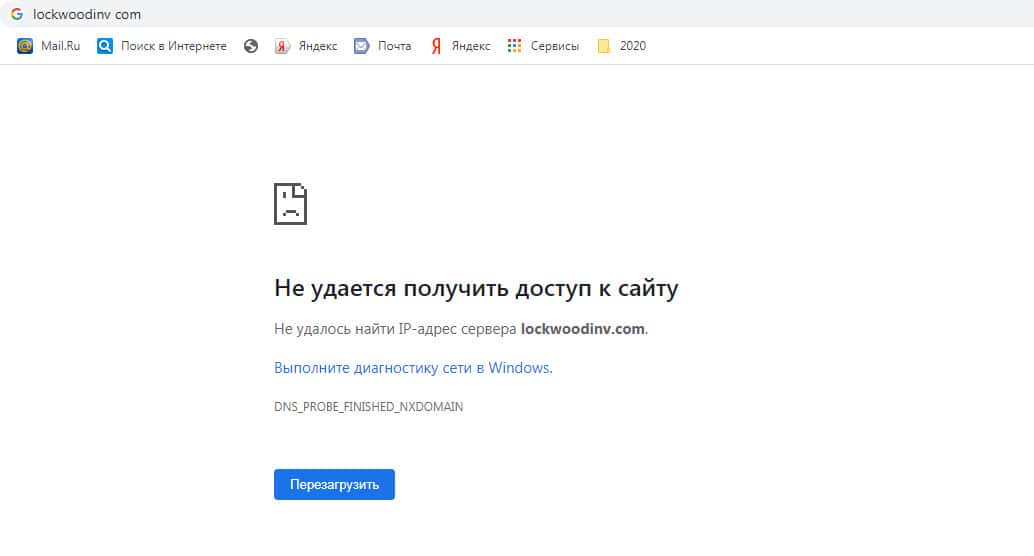The image size is (1034, 556).
Task: Click the Google icon in the address bar
Action: (x=17, y=14)
